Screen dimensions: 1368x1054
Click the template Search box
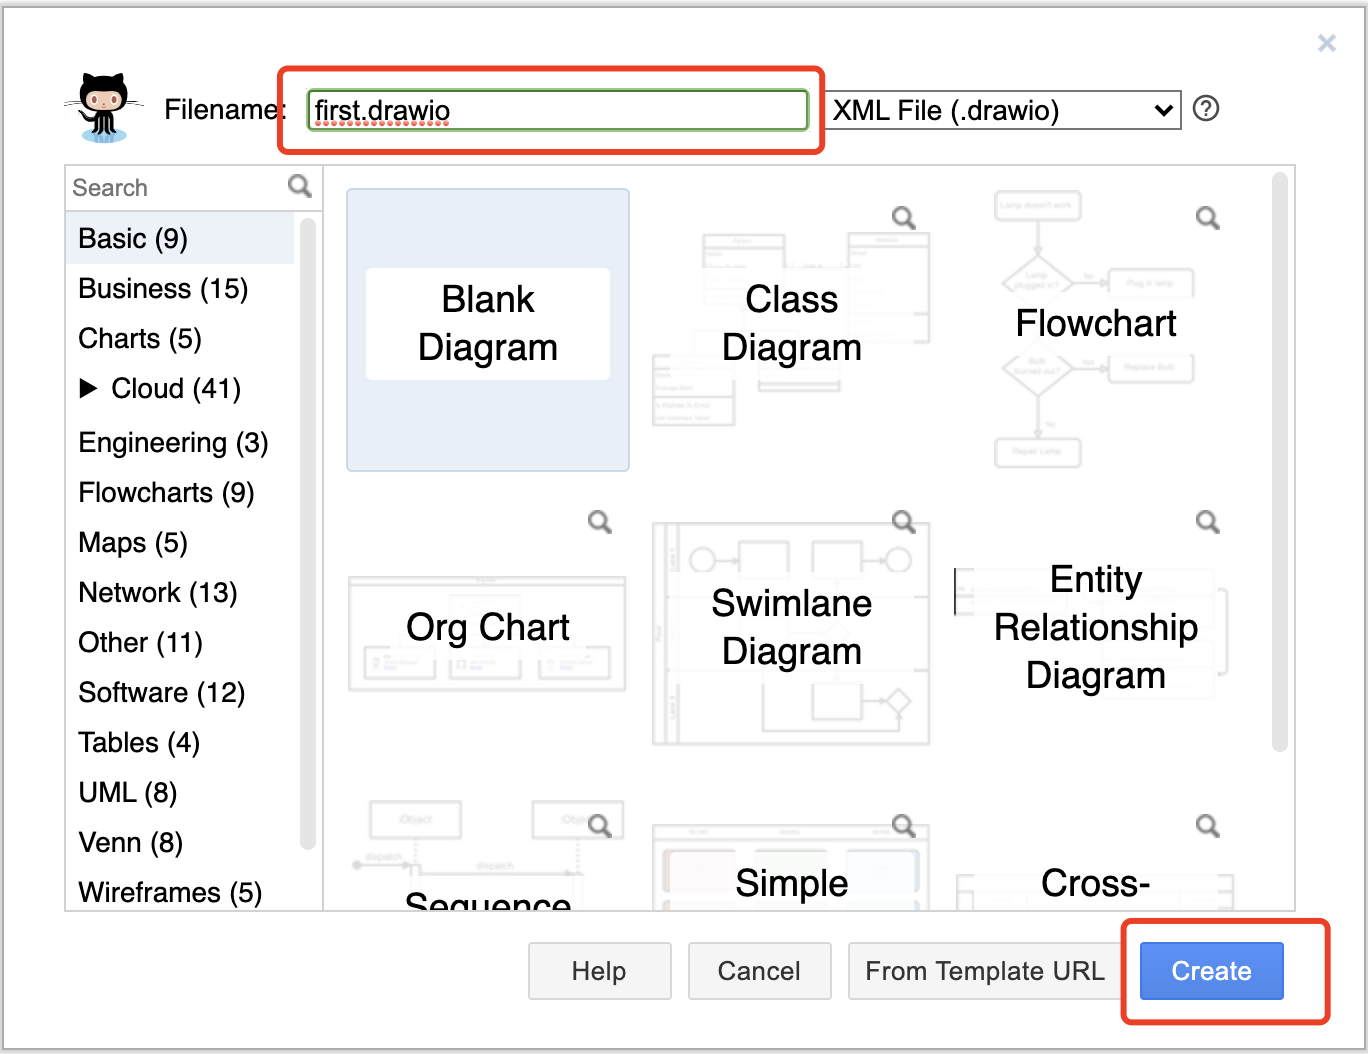tap(177, 188)
